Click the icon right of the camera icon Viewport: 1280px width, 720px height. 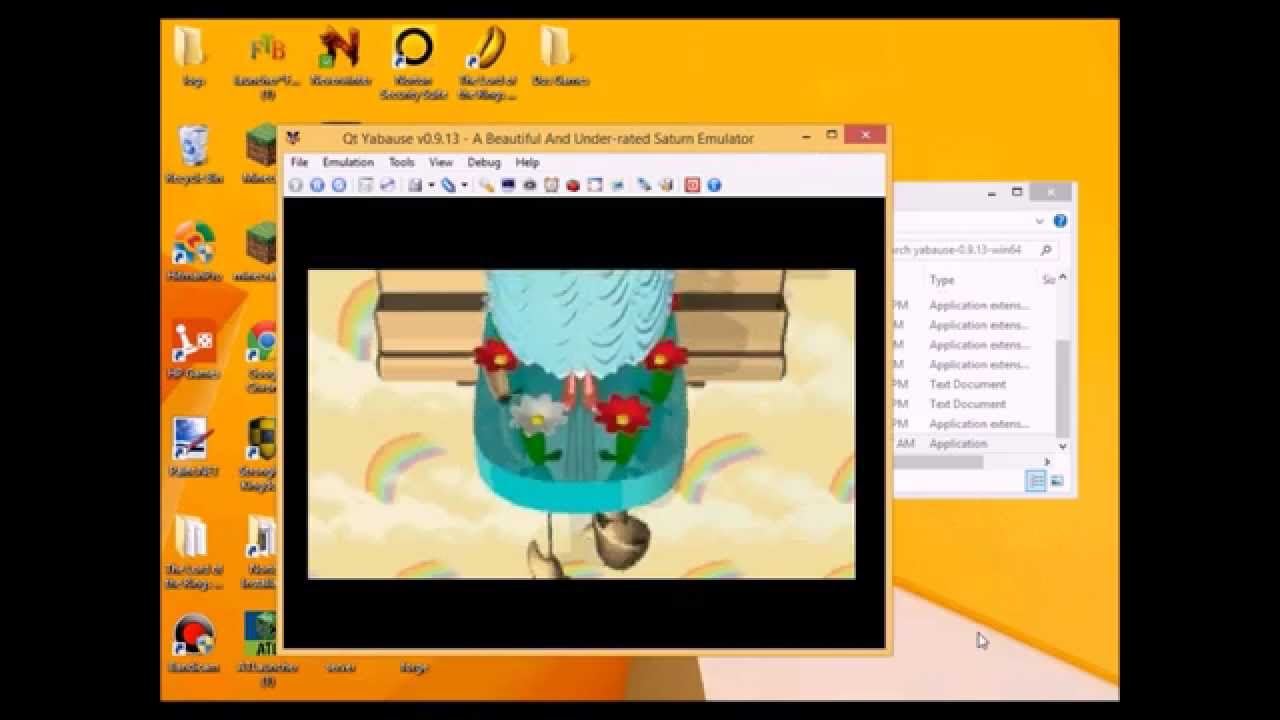pos(551,185)
